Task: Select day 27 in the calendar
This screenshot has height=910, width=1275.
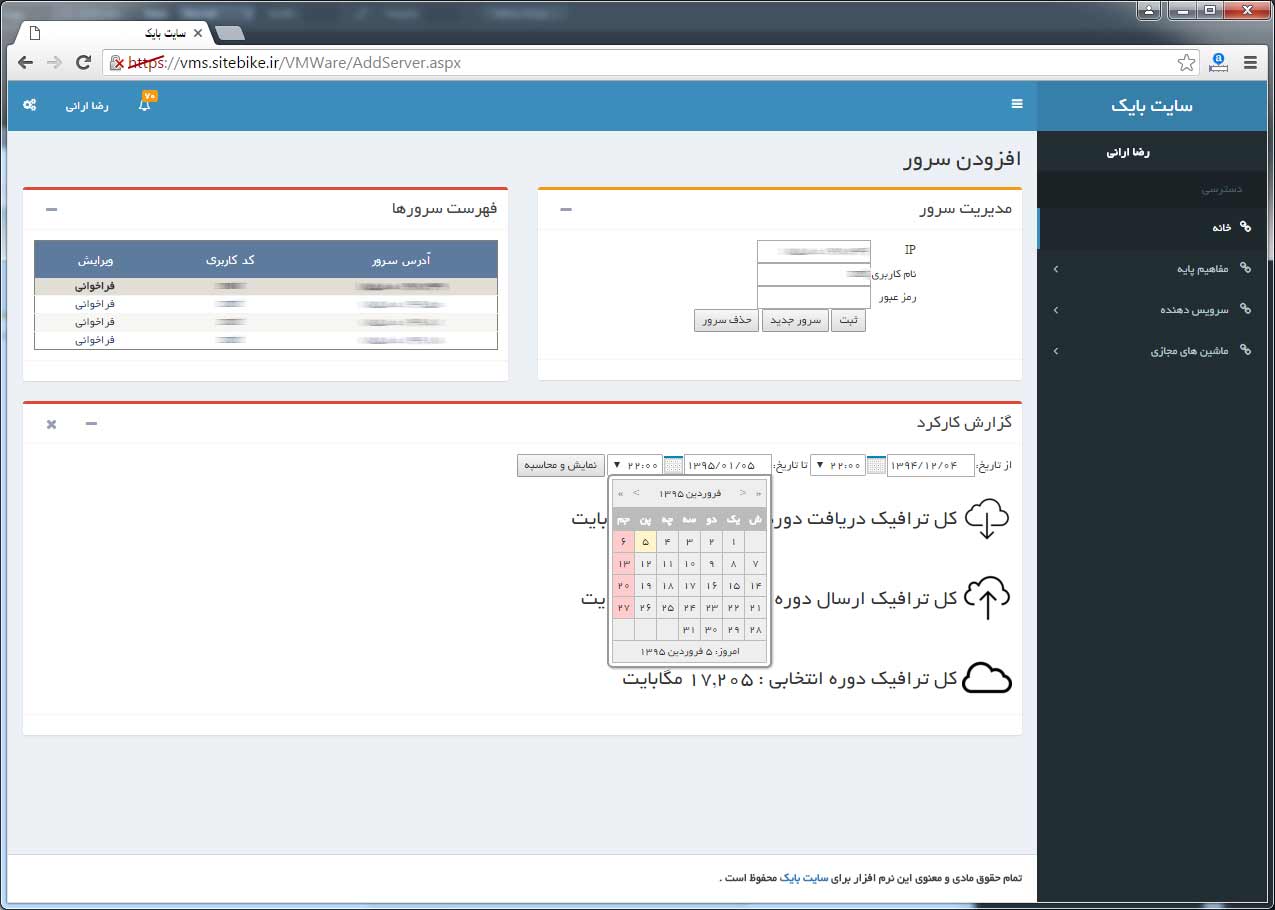Action: [x=624, y=608]
